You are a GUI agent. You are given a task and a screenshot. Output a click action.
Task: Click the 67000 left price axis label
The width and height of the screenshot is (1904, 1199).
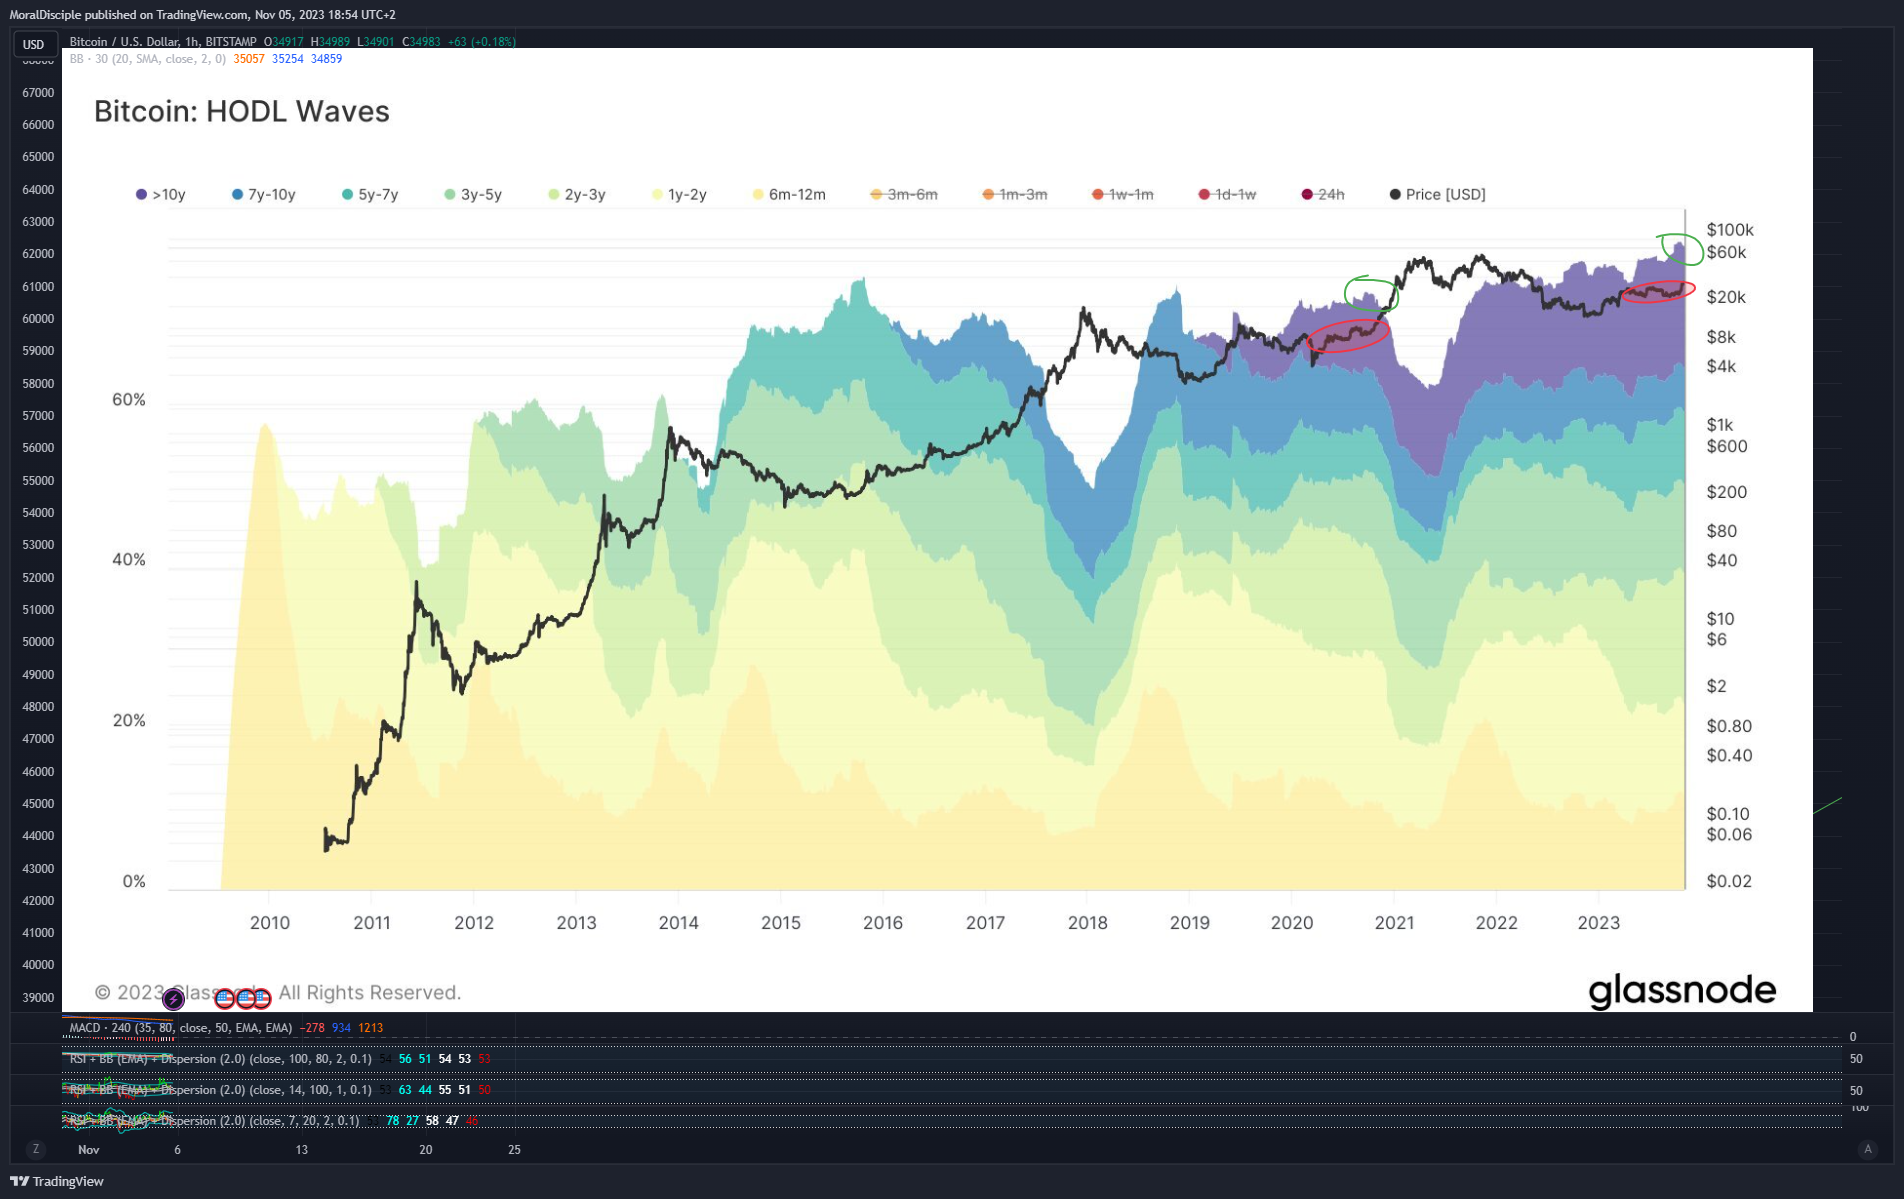coord(38,93)
